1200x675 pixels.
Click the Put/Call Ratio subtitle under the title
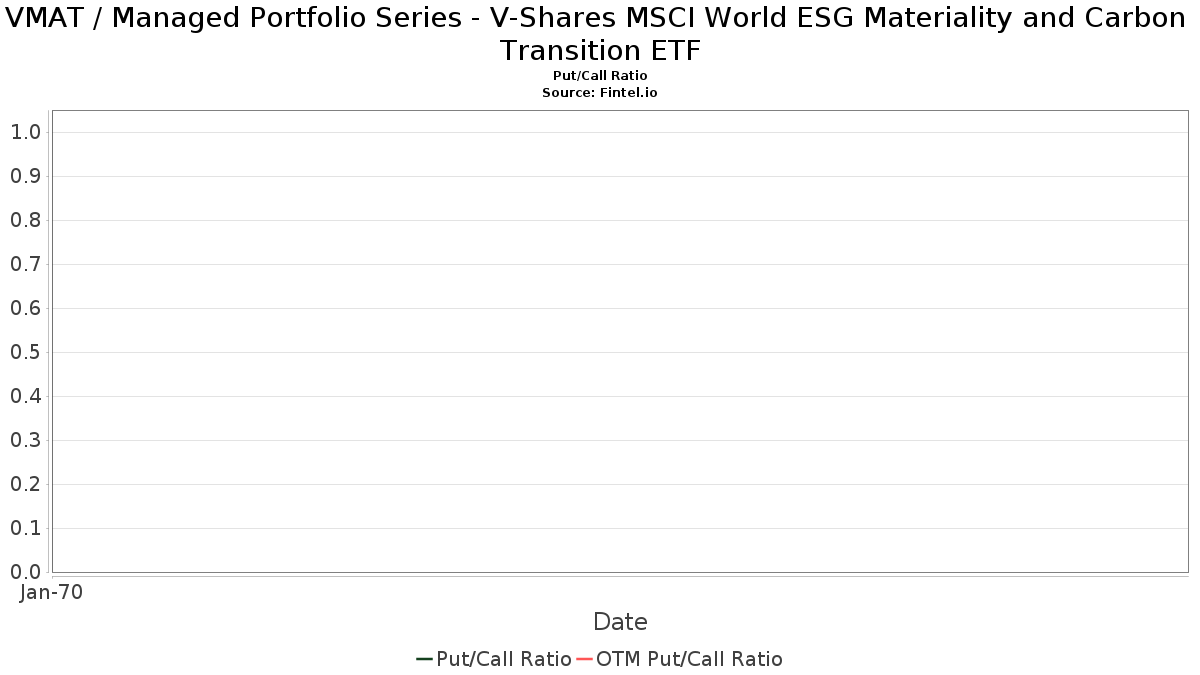pyautogui.click(x=600, y=76)
